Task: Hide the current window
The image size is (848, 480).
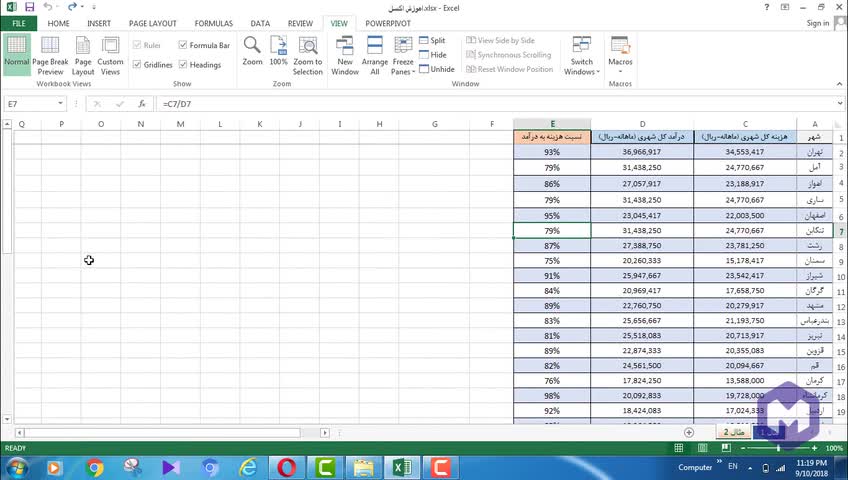Action: click(x=433, y=55)
